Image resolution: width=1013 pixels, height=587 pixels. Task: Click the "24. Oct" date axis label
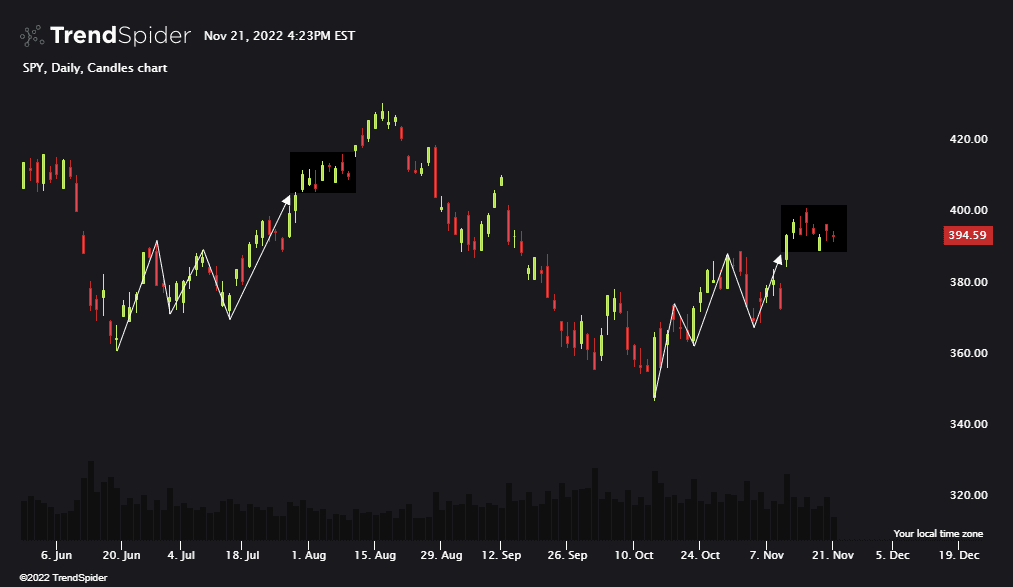700,555
